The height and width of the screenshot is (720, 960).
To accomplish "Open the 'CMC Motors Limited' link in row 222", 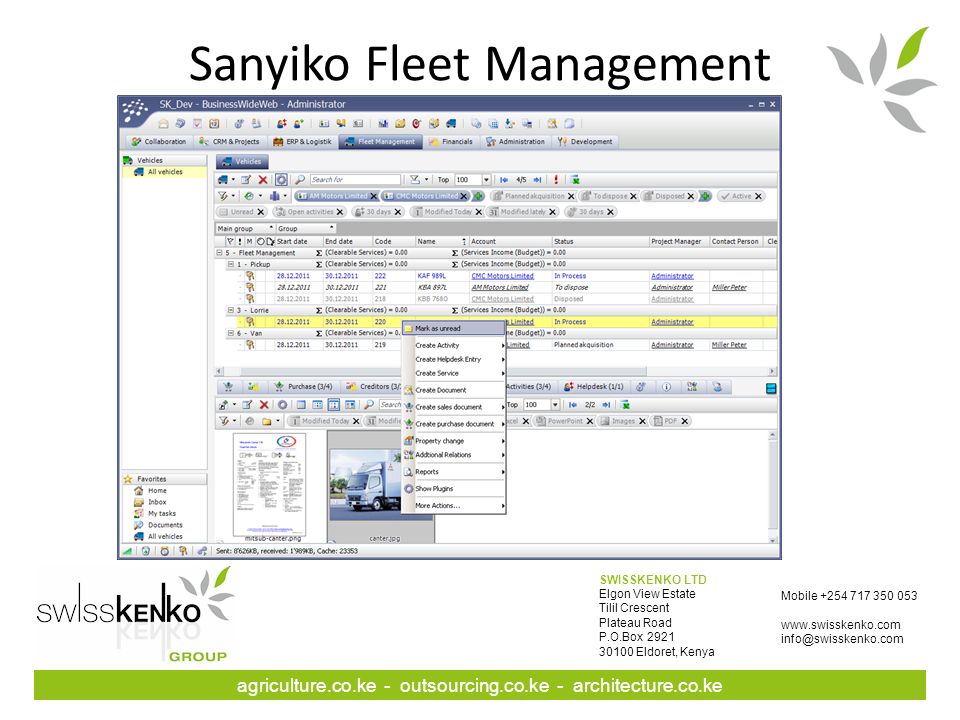I will tap(502, 276).
